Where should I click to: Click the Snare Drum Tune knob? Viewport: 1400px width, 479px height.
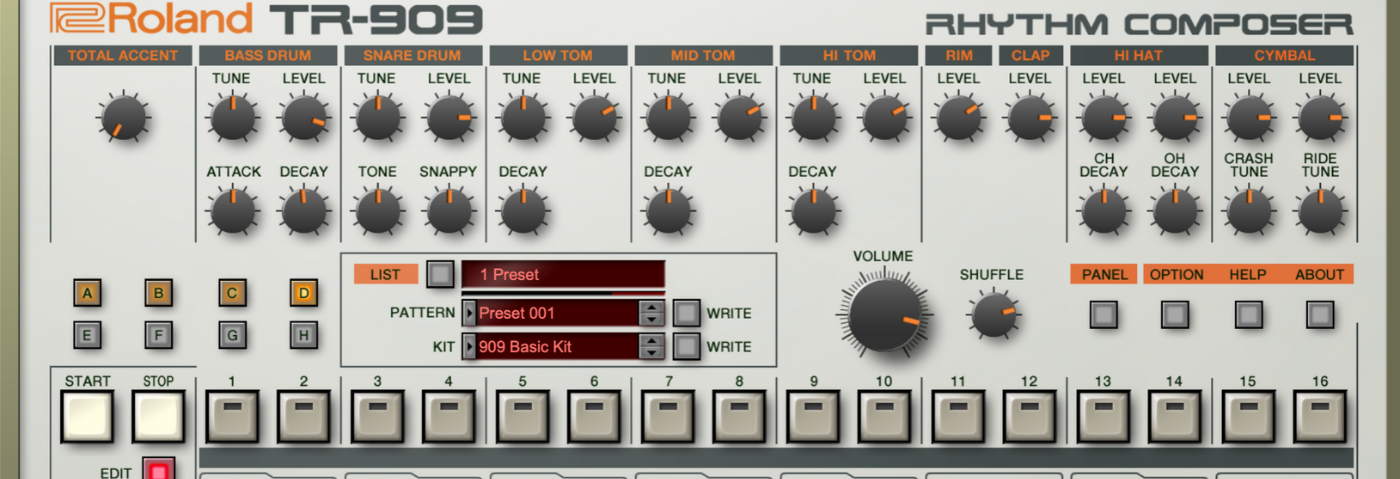377,118
